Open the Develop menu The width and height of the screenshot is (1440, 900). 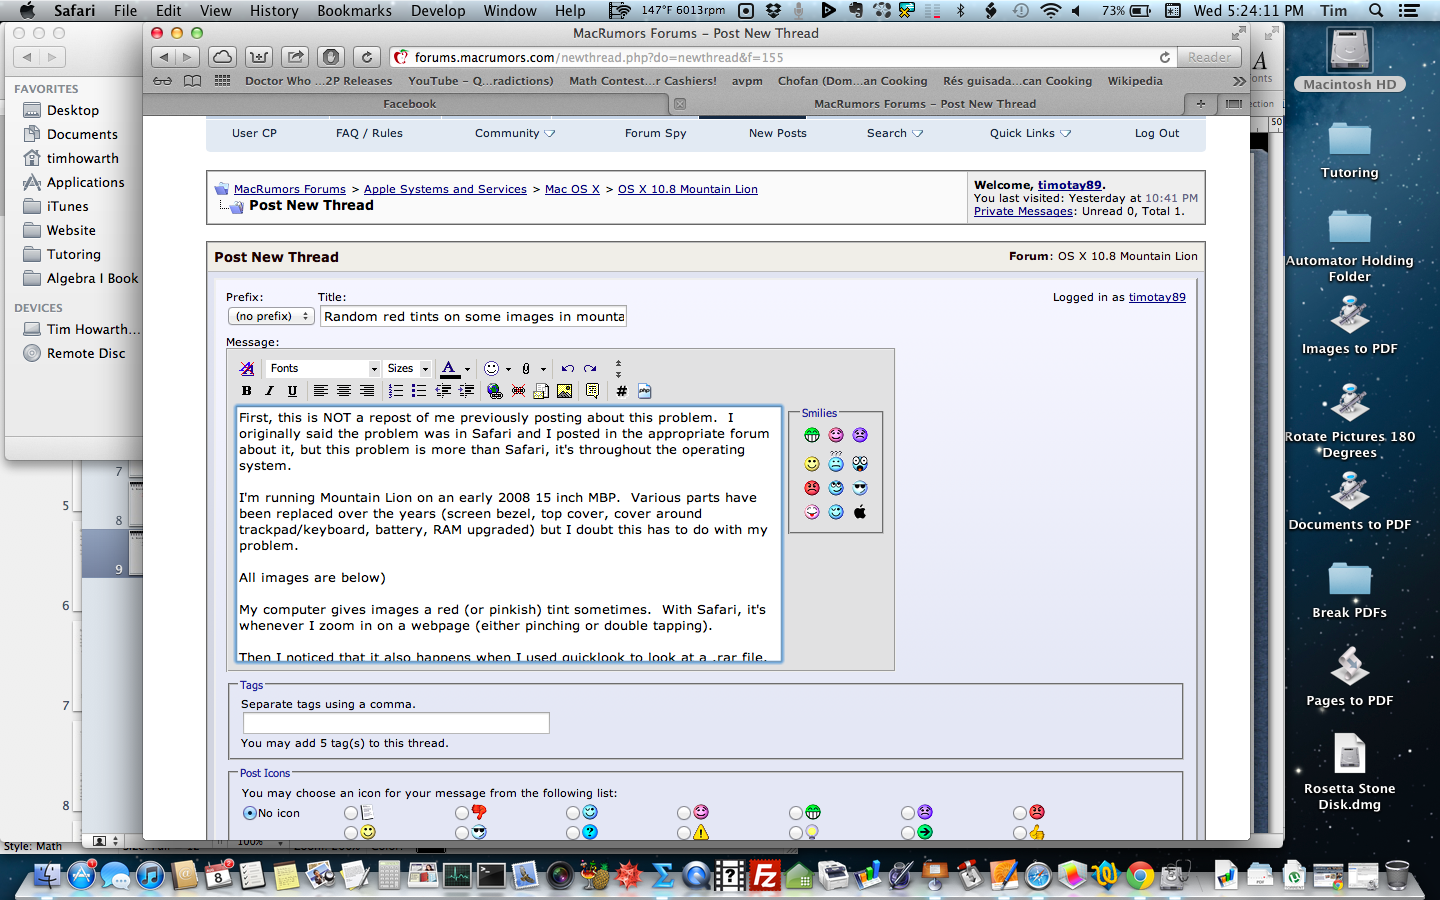438,11
